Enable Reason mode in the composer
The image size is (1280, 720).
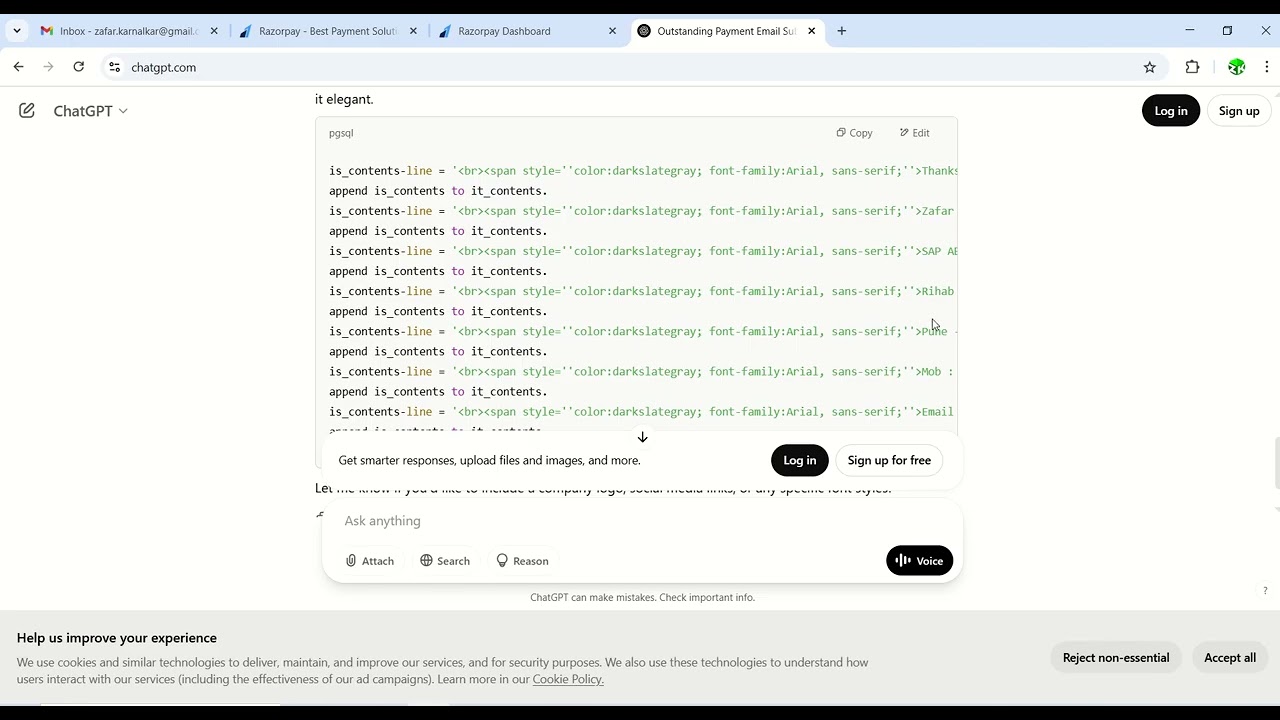tap(522, 561)
